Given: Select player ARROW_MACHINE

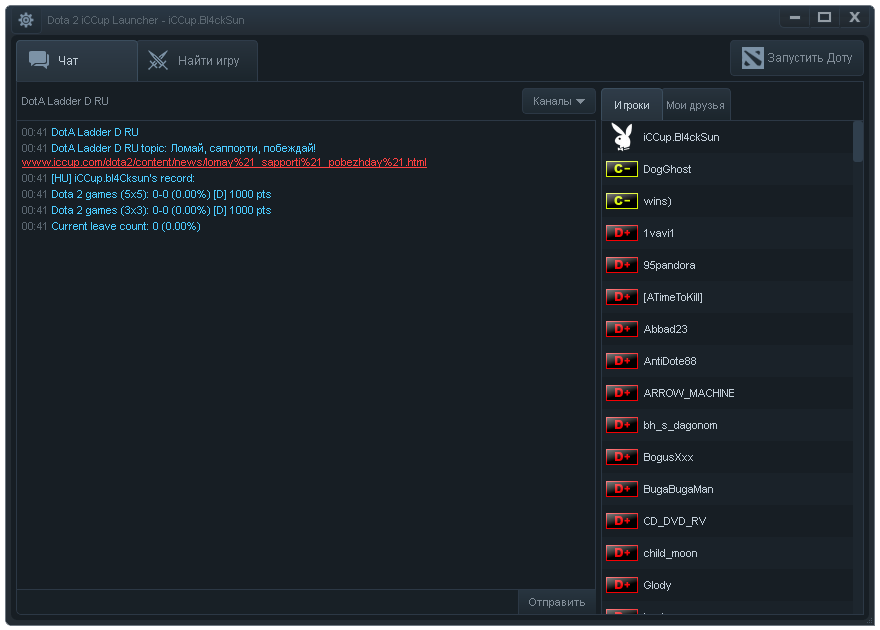Looking at the screenshot, I should [727, 393].
